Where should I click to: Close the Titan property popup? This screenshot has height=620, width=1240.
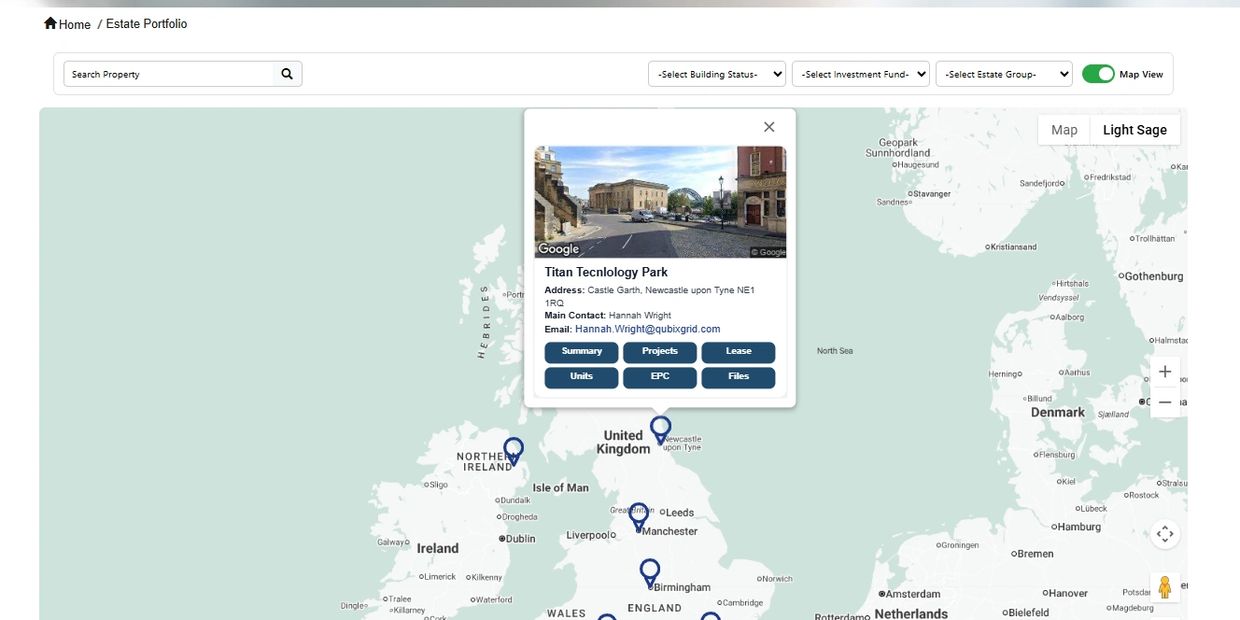769,127
